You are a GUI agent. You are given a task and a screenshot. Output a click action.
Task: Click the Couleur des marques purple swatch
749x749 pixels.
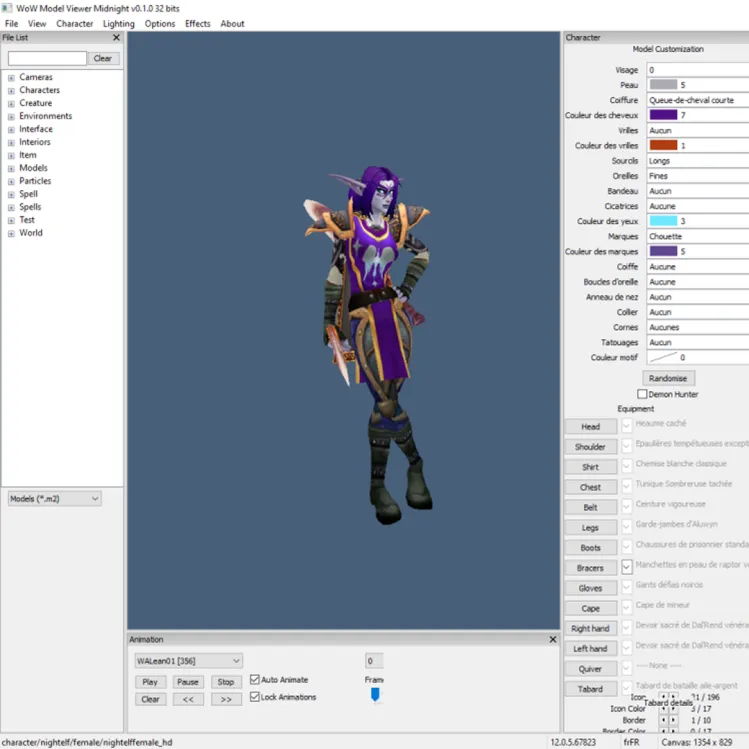point(663,251)
